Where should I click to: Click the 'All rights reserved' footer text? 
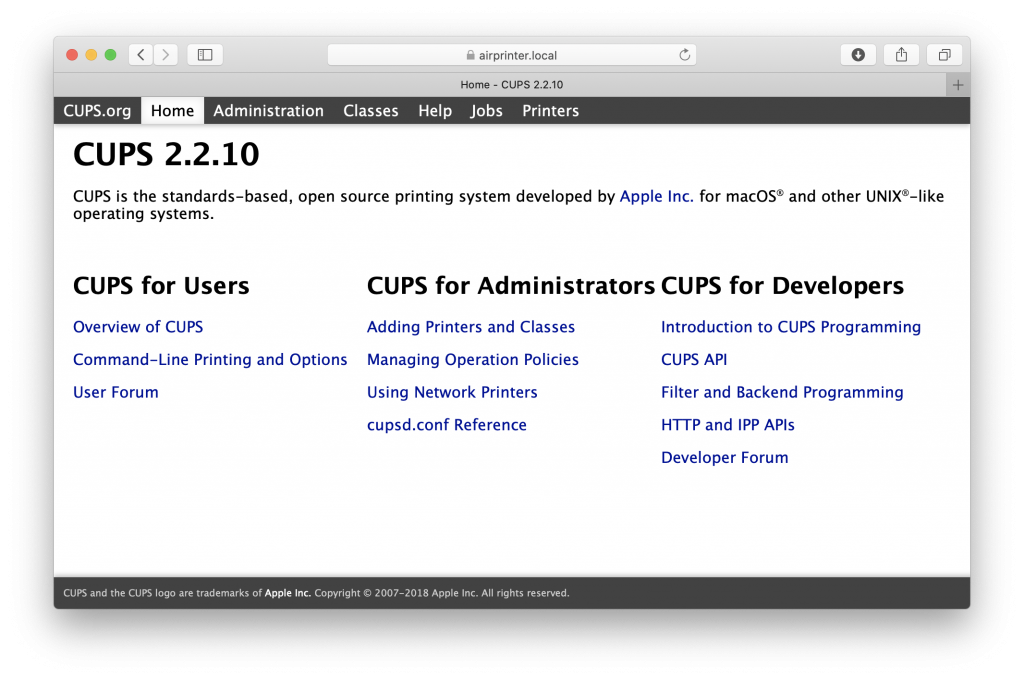525,593
